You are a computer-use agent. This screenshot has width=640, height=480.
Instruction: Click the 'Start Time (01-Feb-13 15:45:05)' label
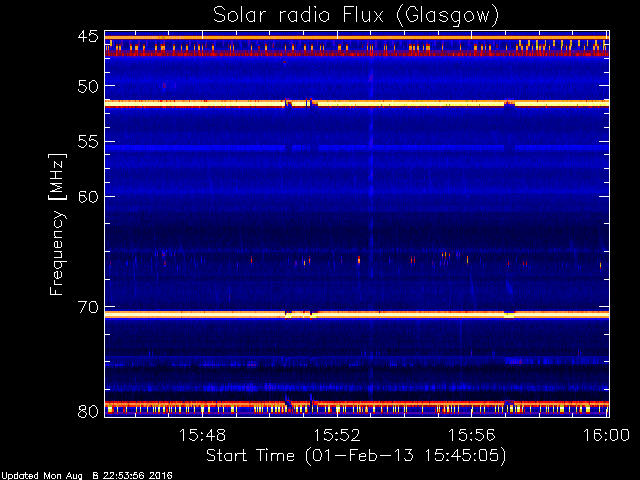pos(356,456)
